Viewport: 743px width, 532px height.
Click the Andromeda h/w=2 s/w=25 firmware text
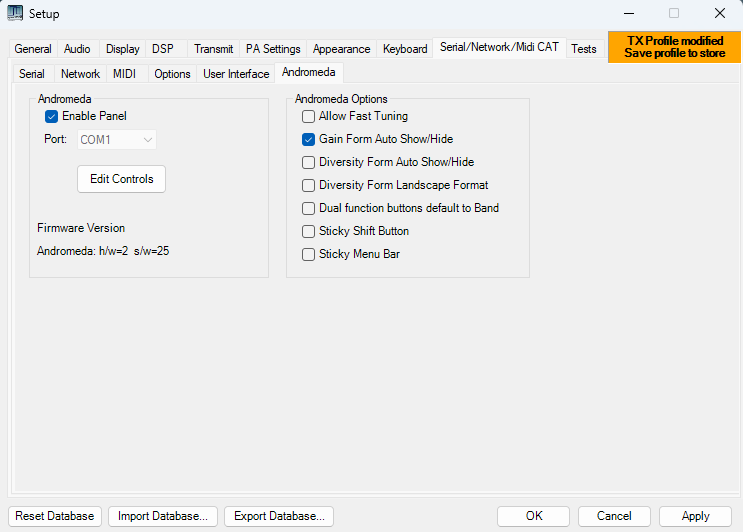click(103, 251)
